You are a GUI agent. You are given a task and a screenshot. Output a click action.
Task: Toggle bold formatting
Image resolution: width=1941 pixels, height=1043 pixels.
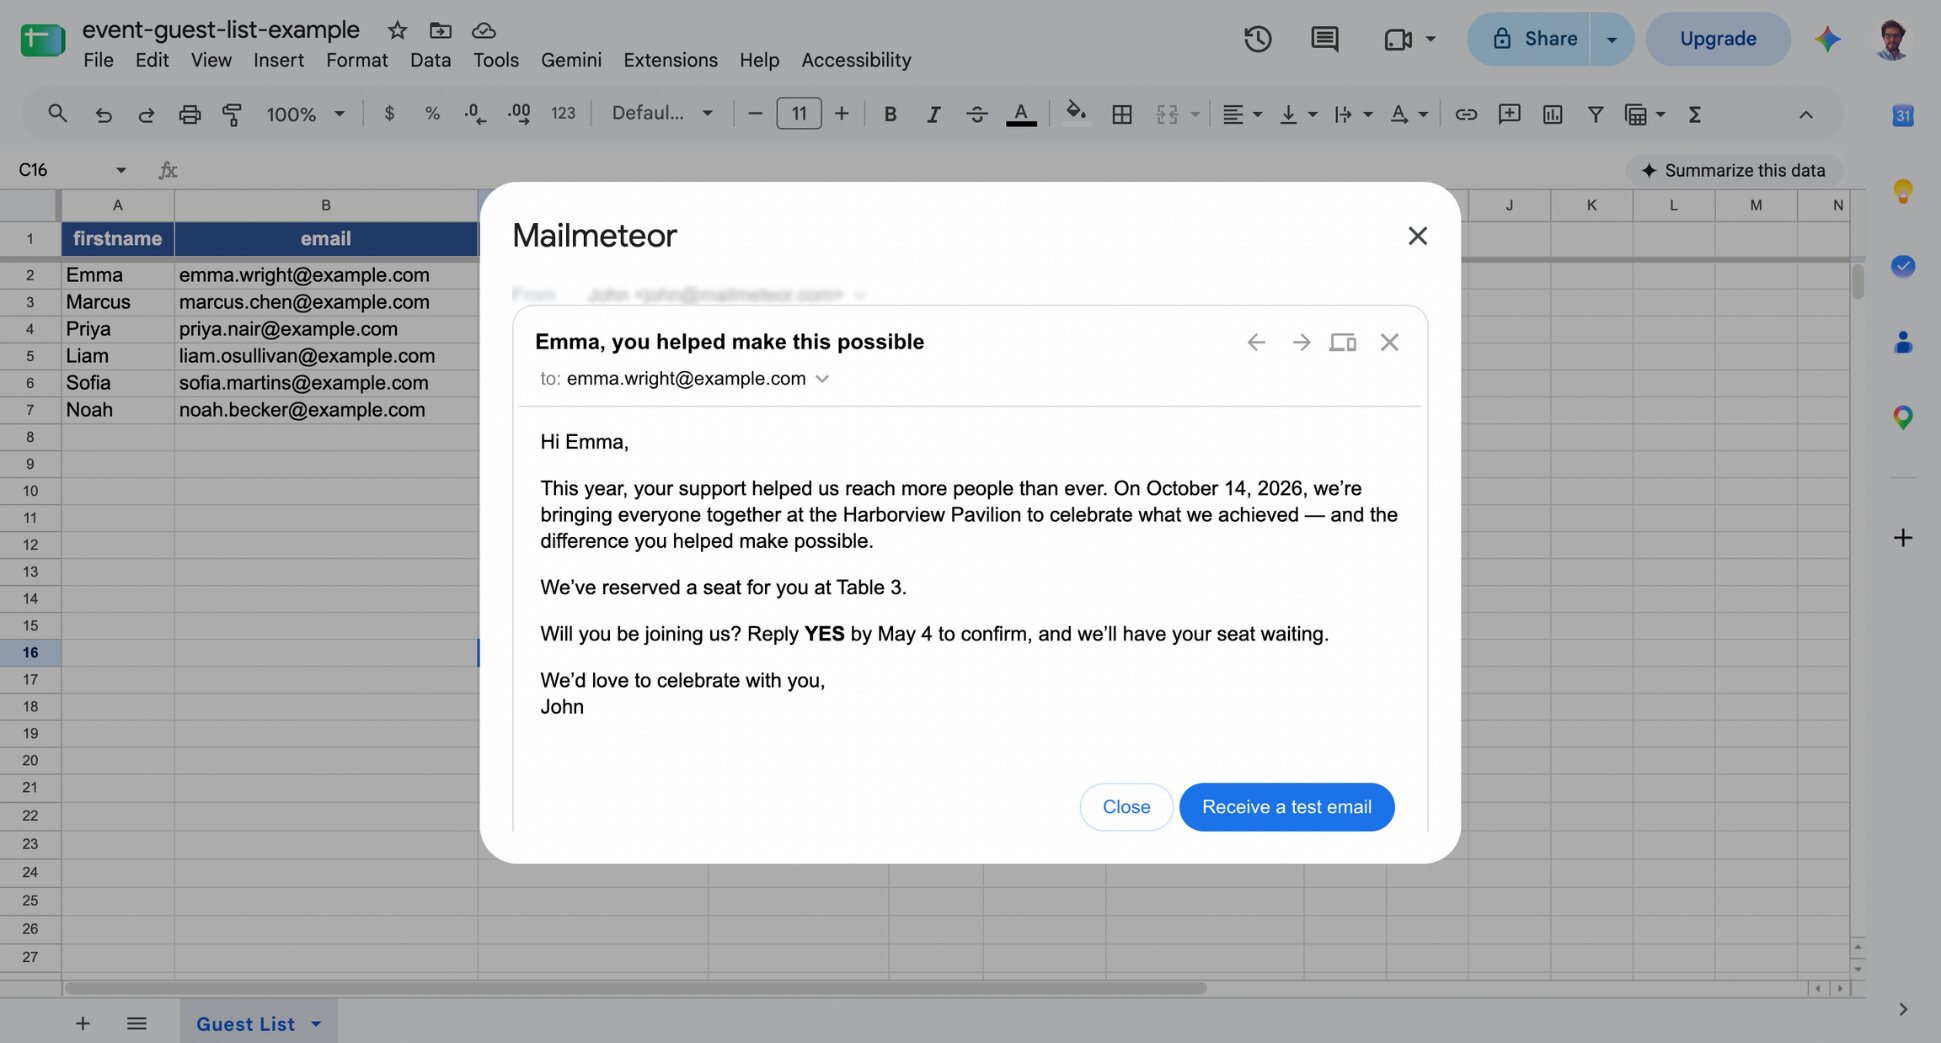pos(890,114)
